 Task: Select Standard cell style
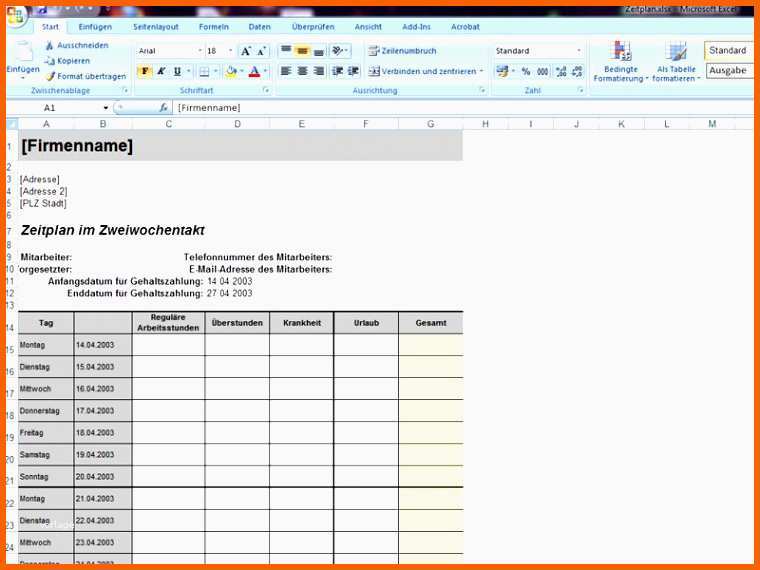point(728,50)
